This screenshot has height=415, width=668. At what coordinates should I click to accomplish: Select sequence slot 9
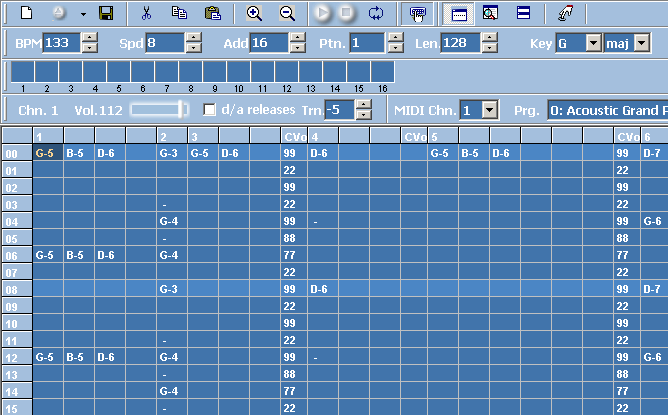[215, 72]
